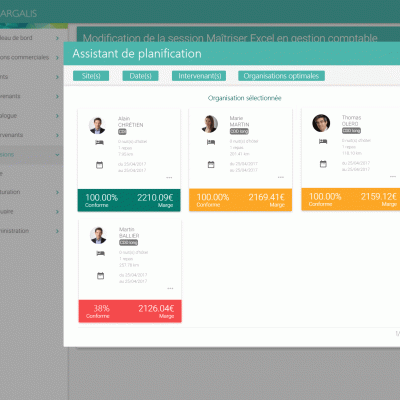The height and width of the screenshot is (400, 400).
Task: Open the 'ons commerciales' sidebar menu entry
Action: 32,57
